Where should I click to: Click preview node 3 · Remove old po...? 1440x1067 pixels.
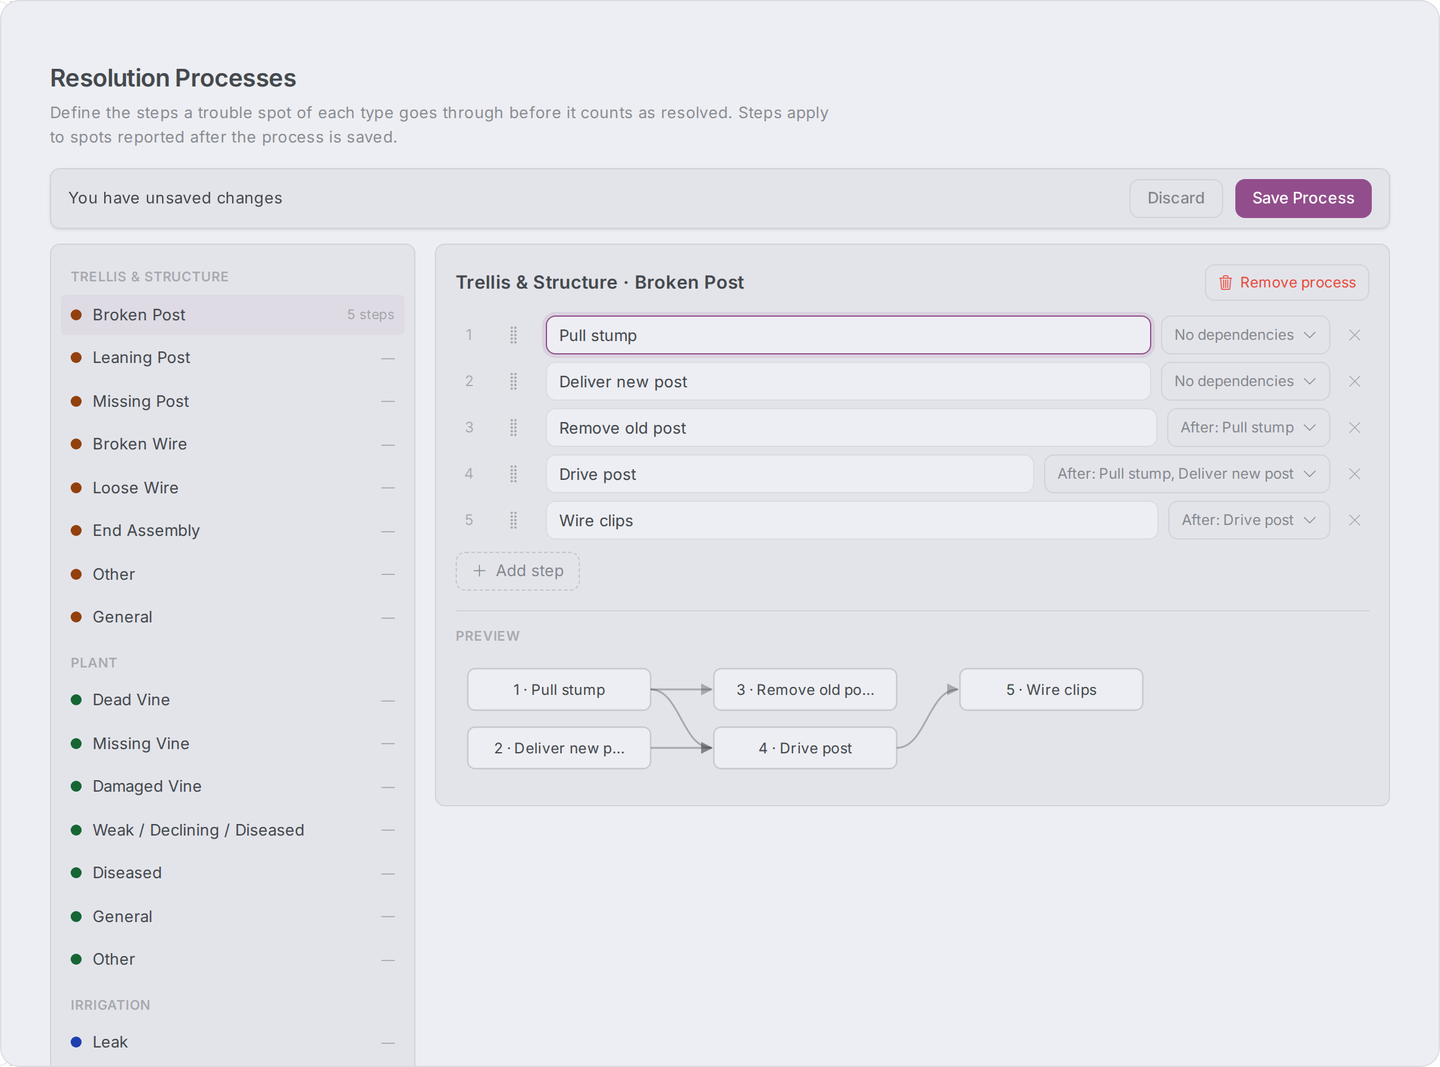805,690
